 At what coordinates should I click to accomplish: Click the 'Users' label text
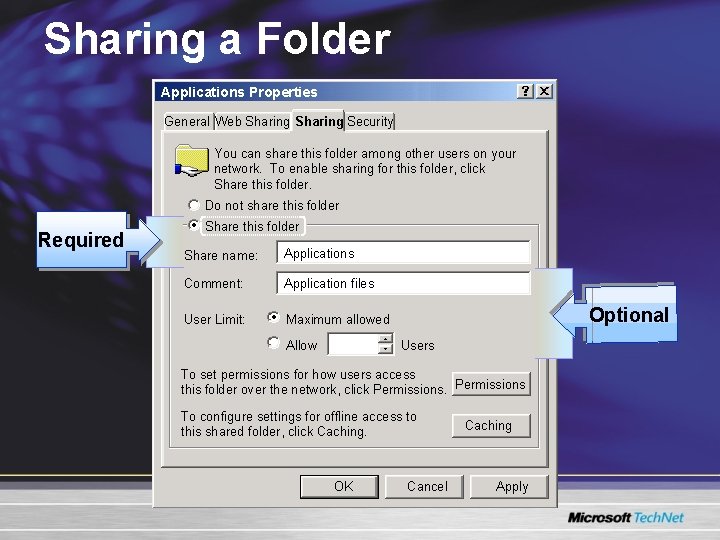(x=417, y=345)
